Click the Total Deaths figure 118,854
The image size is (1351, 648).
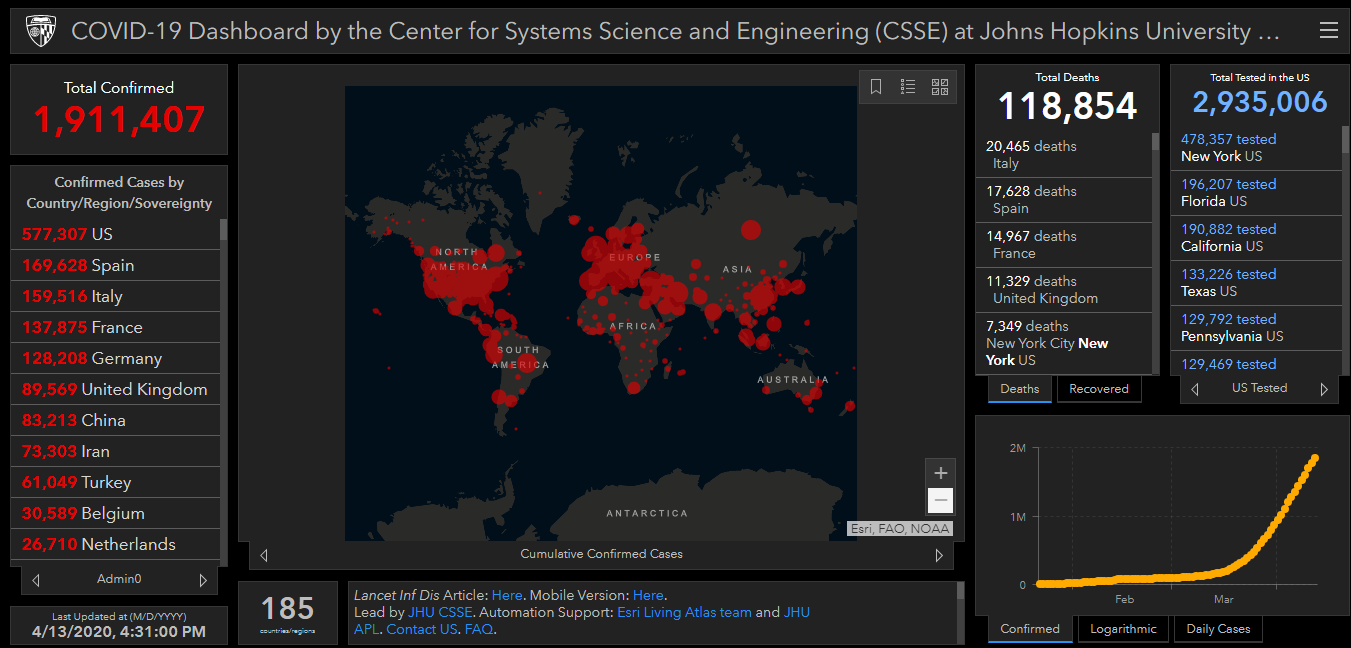[x=1068, y=106]
